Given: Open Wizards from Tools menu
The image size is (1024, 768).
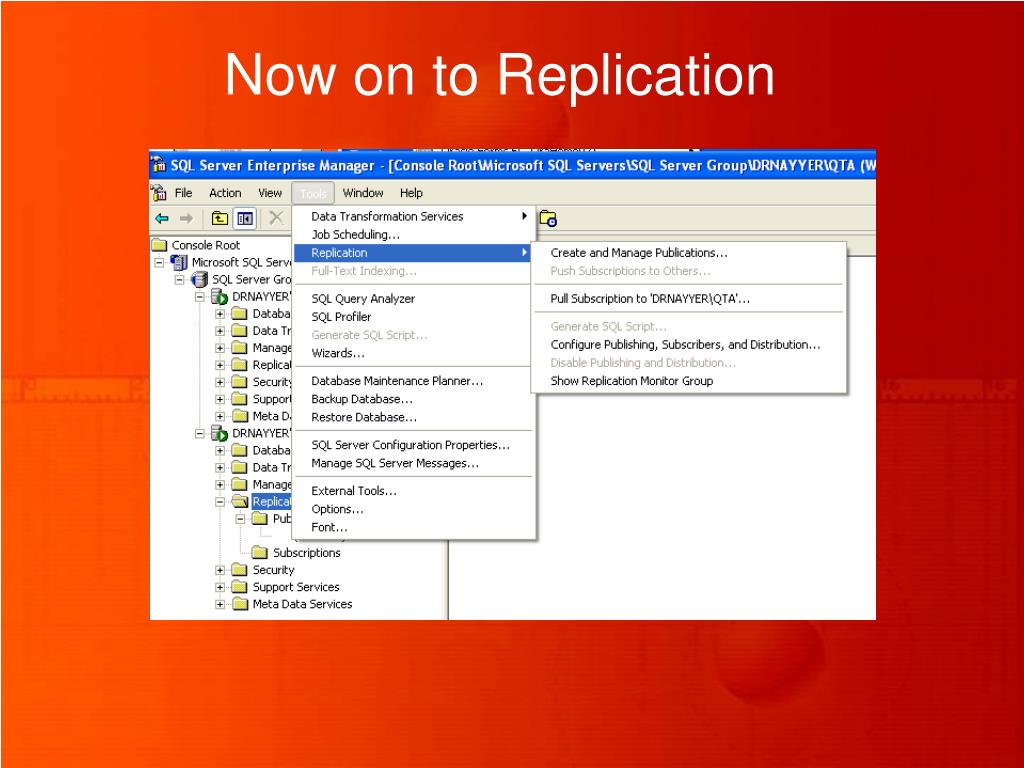Looking at the screenshot, I should click(x=412, y=353).
